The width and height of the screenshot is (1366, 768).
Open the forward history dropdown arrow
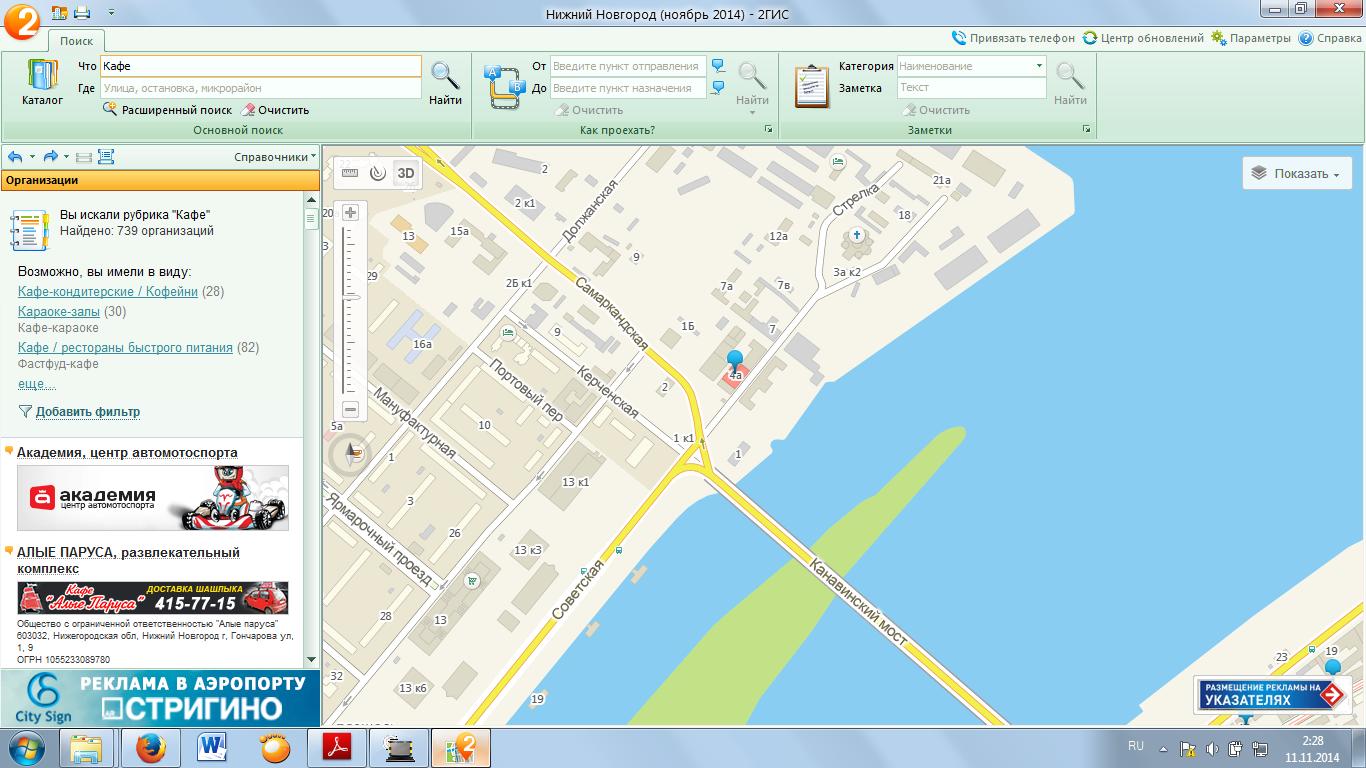point(67,157)
